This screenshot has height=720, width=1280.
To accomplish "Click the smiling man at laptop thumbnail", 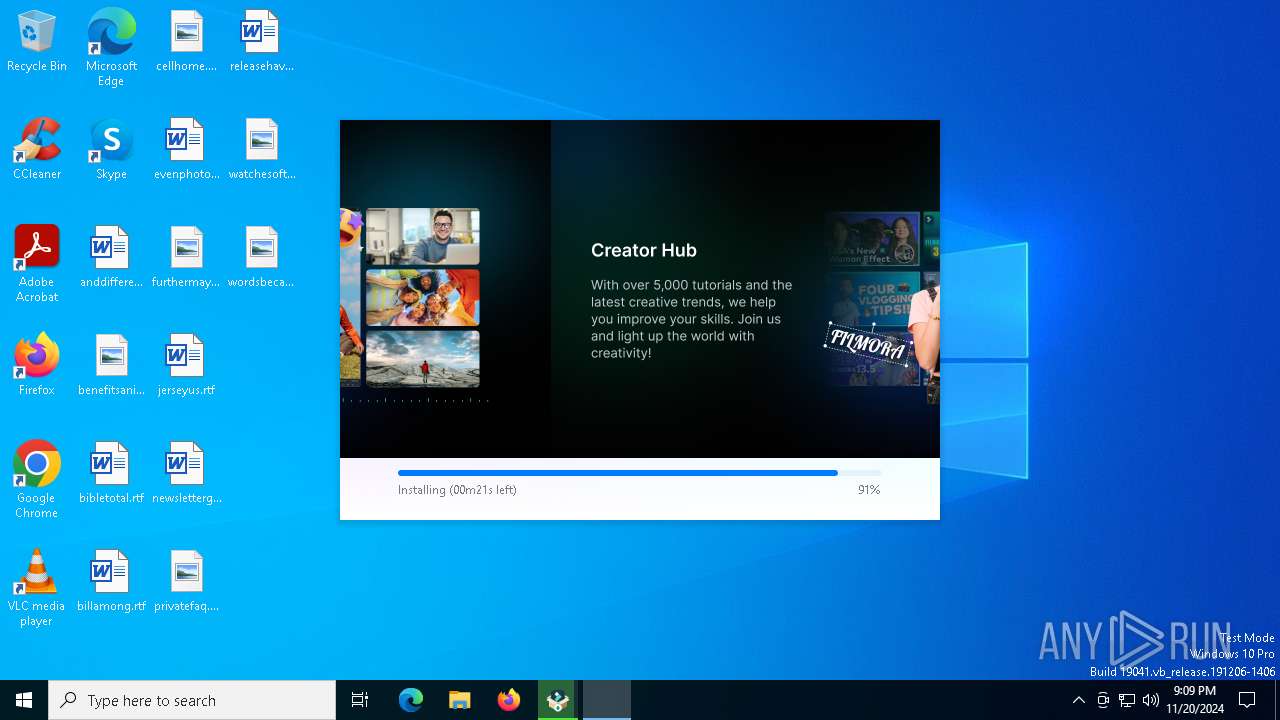I will [x=422, y=236].
